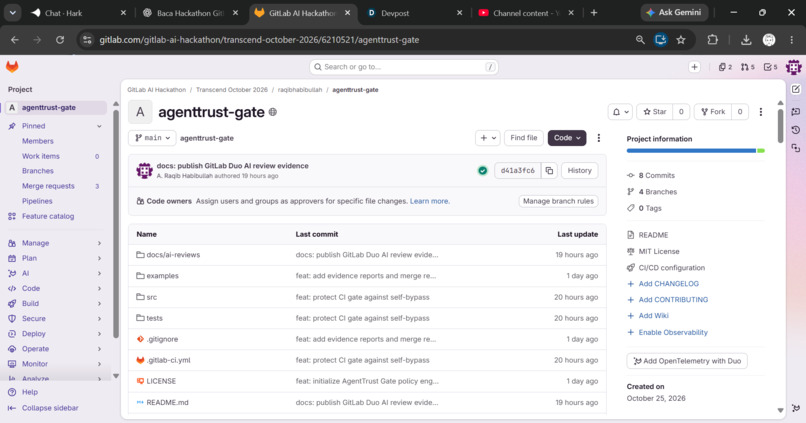Click Add CHANGELOG link
This screenshot has width=806, height=423.
click(x=668, y=284)
